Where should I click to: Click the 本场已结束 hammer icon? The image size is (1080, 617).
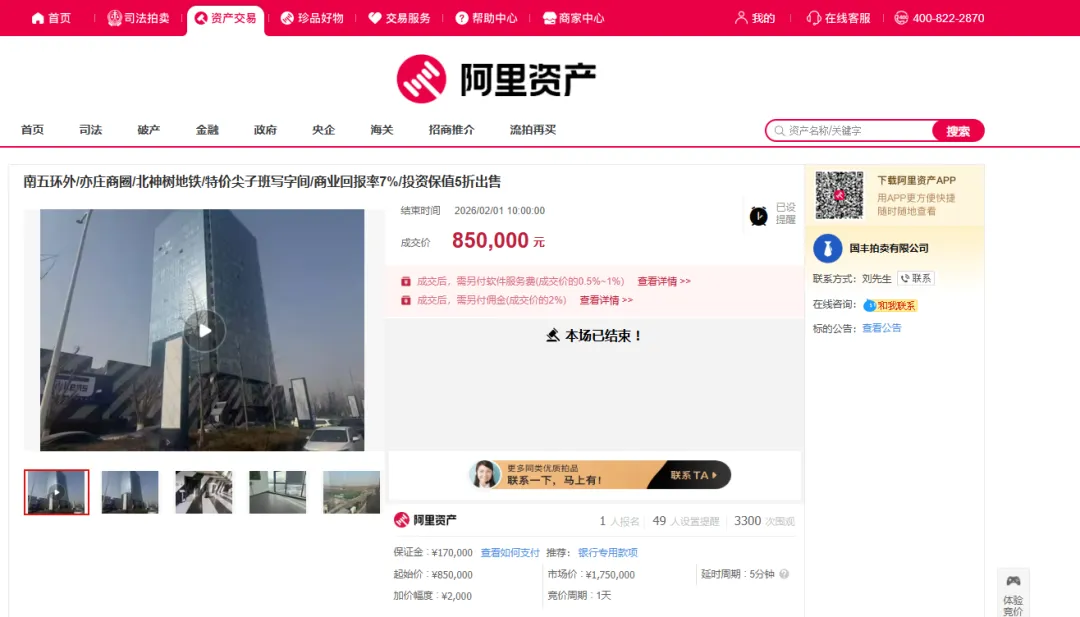pos(552,335)
